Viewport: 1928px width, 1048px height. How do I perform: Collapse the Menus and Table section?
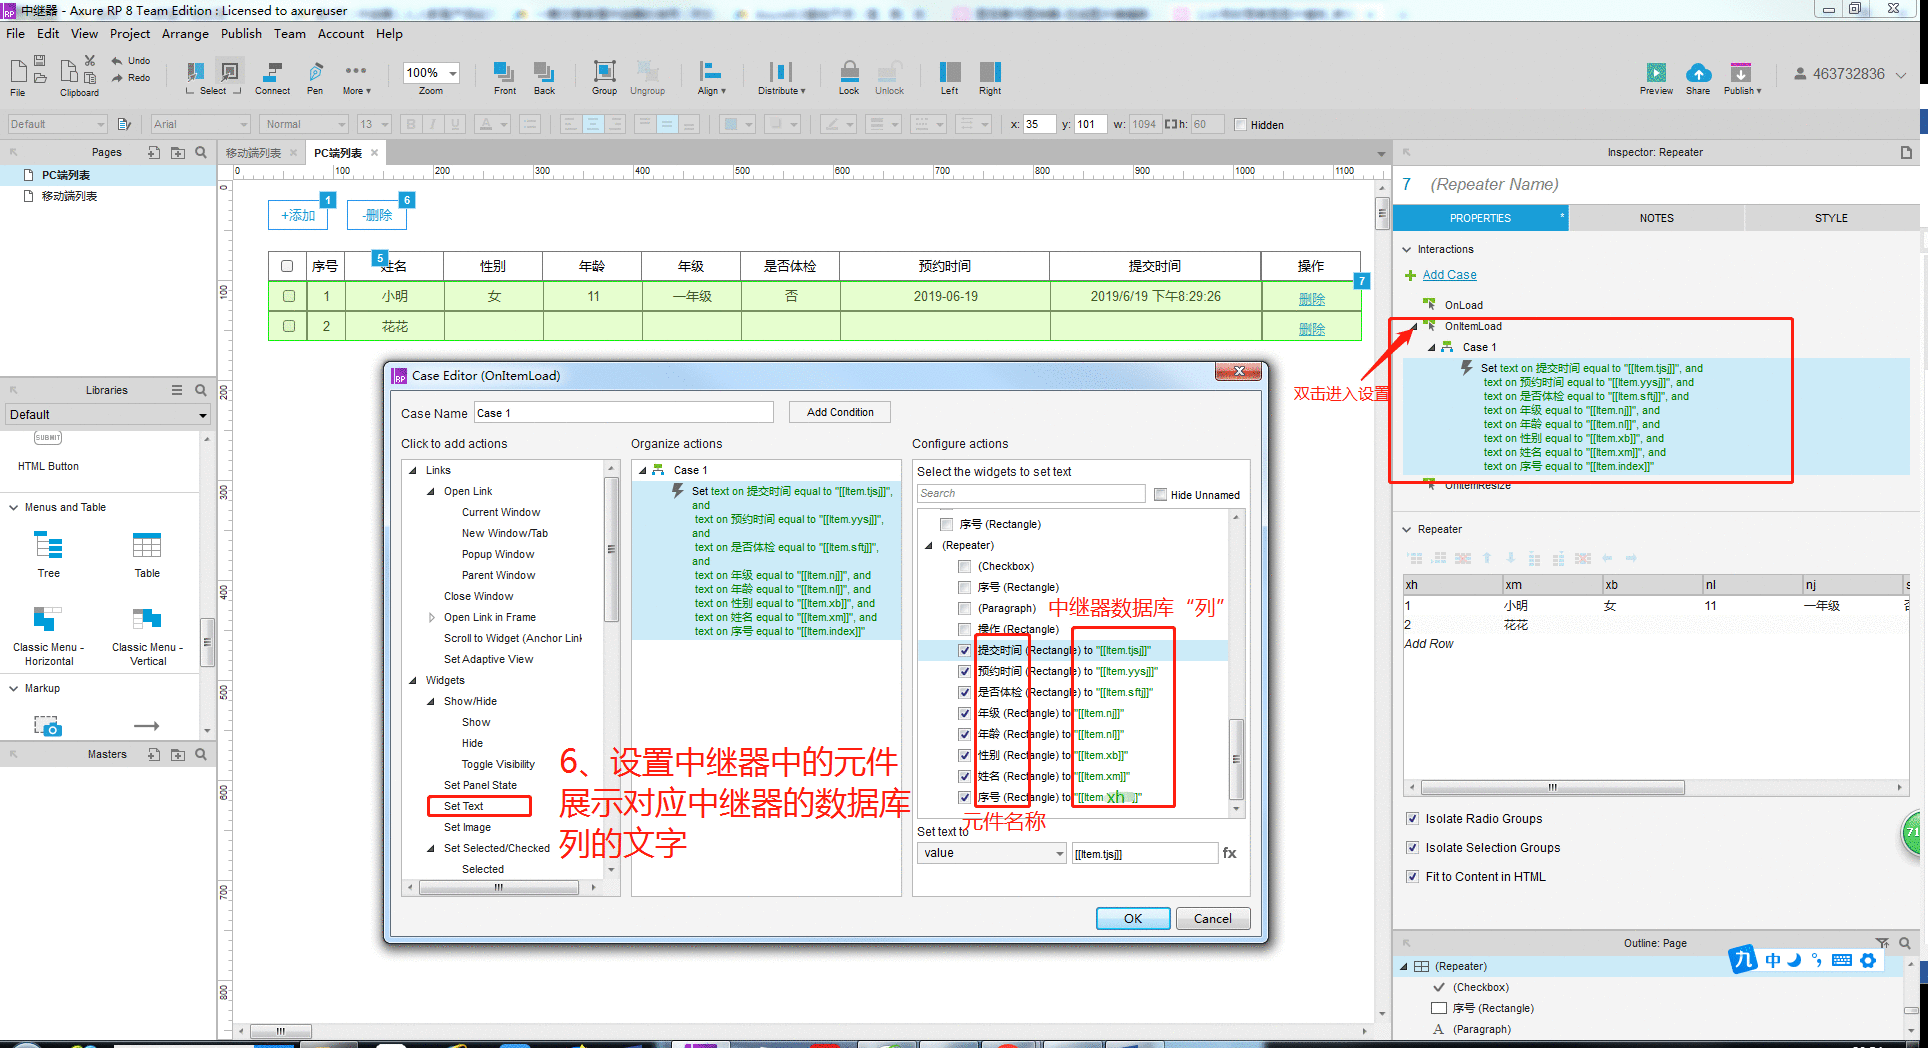[14, 507]
